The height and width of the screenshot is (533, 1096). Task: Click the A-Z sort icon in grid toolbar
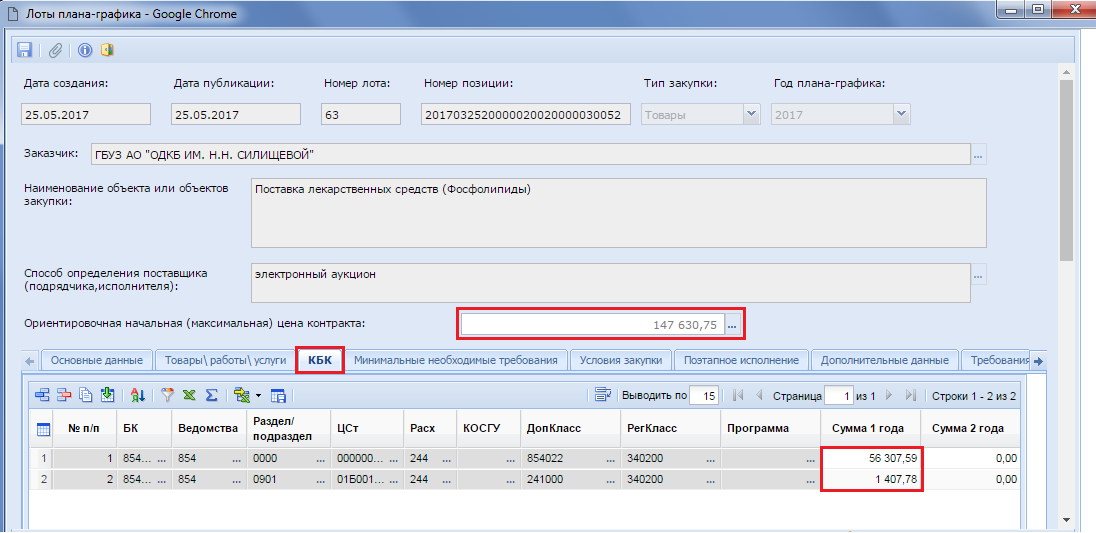point(138,395)
